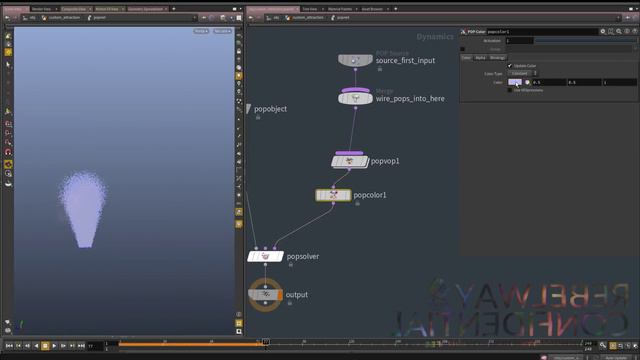Viewport: 640px width, 360px height.
Task: Select the wire_pops_into_here merge node
Action: (x=355, y=98)
